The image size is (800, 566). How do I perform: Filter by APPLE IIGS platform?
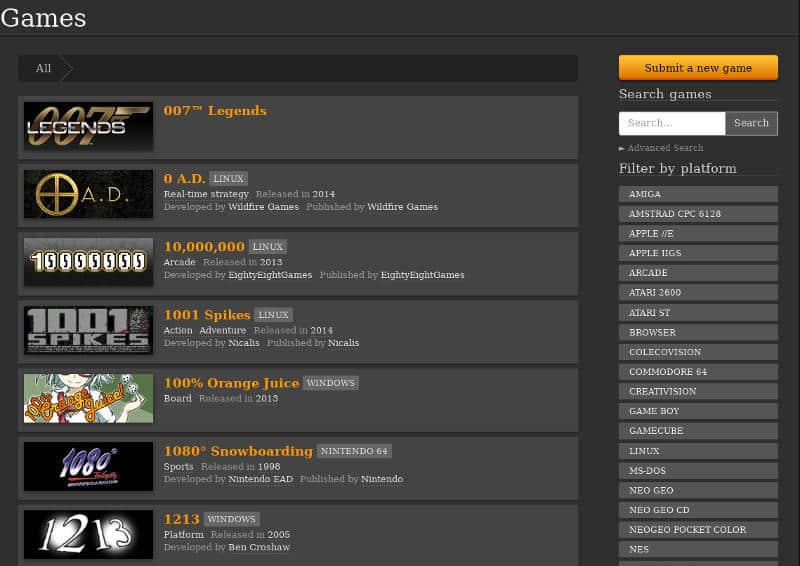698,253
